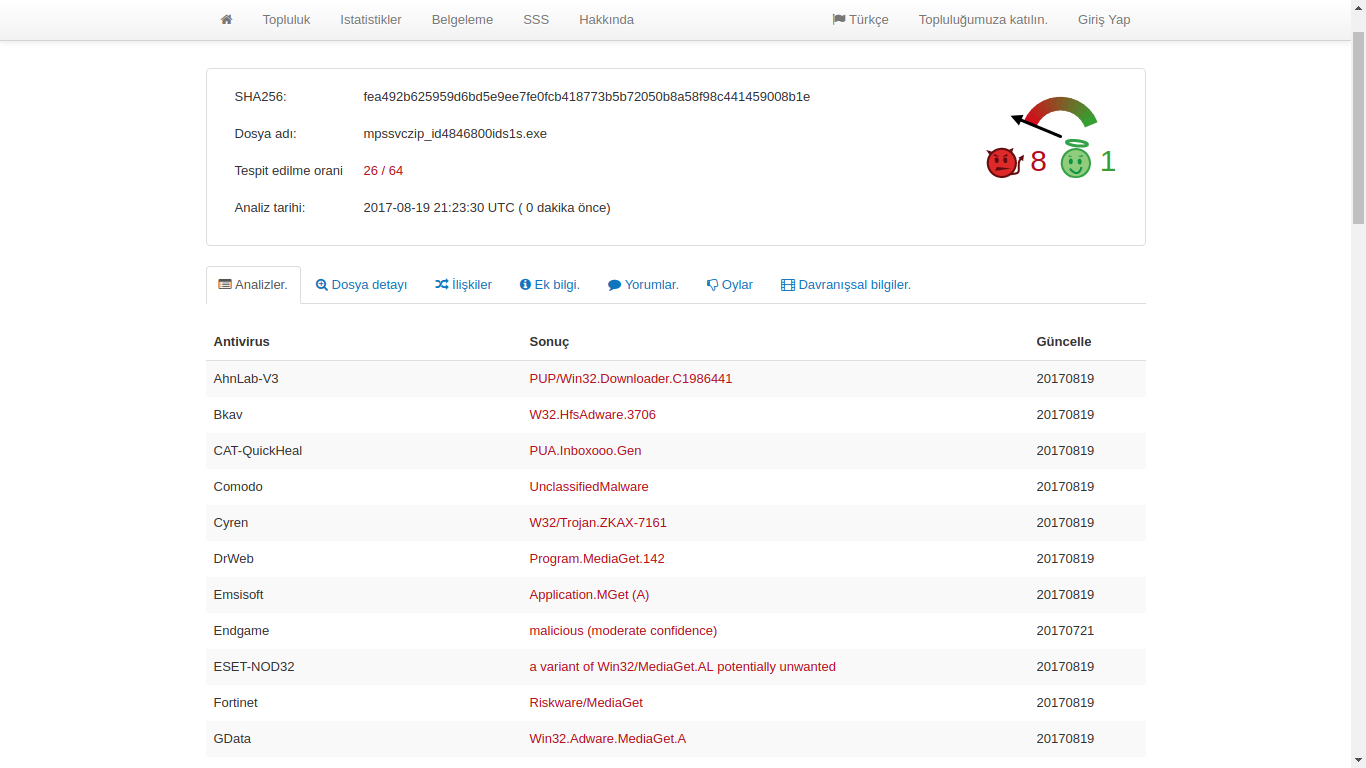Click malicious (moderate confidence) result
This screenshot has width=1366, height=768.
point(623,631)
